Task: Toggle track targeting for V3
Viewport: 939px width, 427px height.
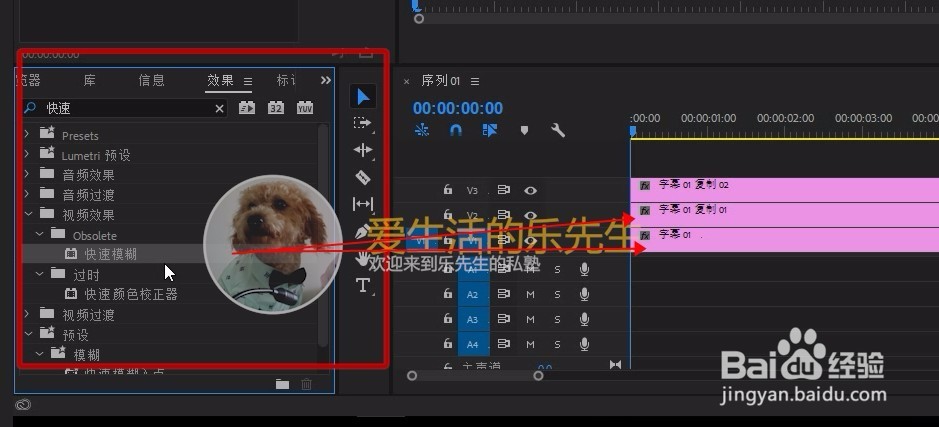Action: (472, 190)
